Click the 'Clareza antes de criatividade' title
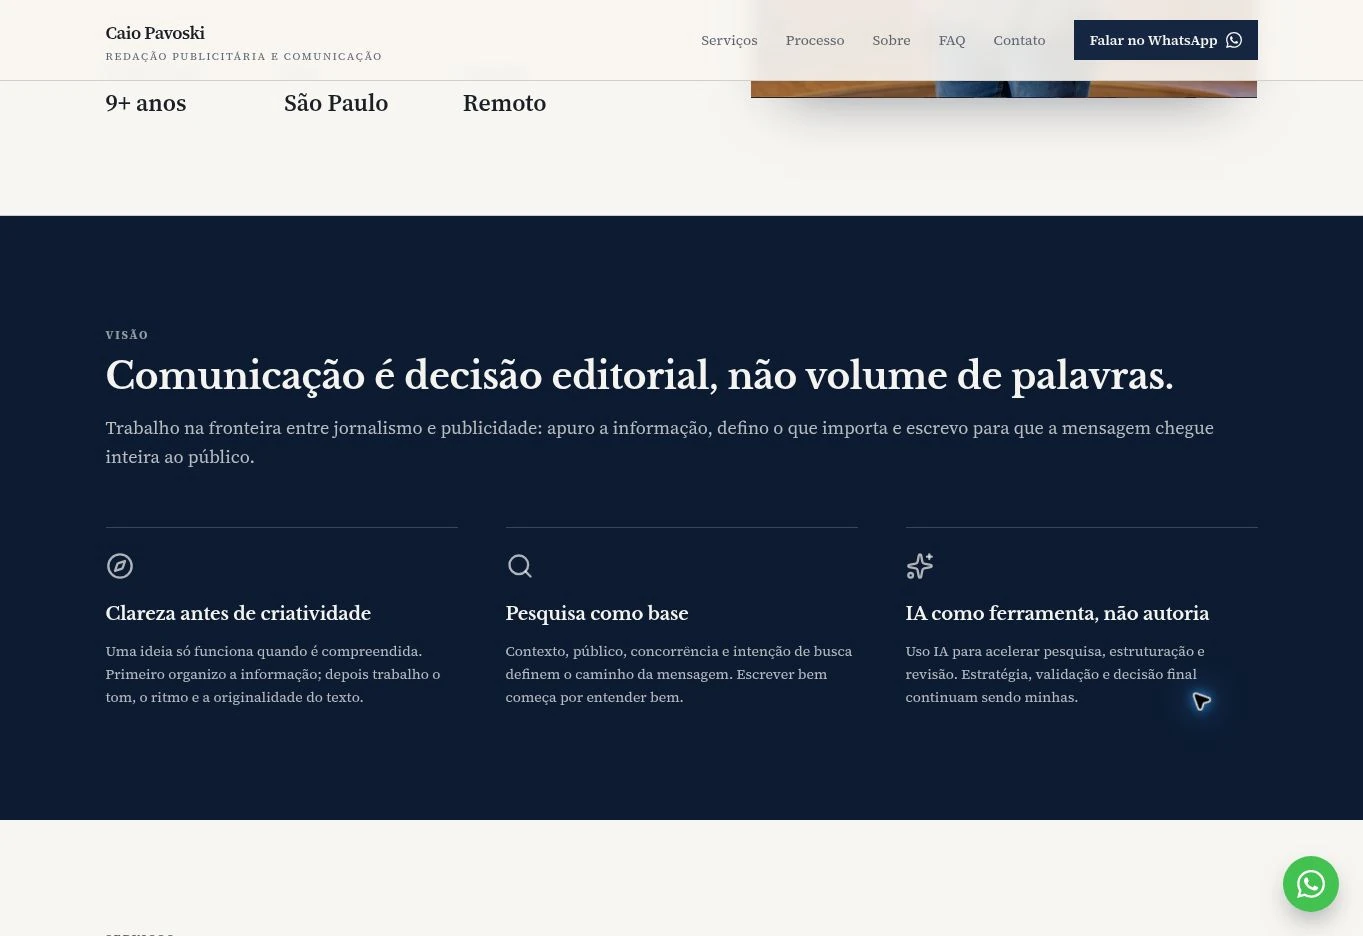 click(238, 613)
